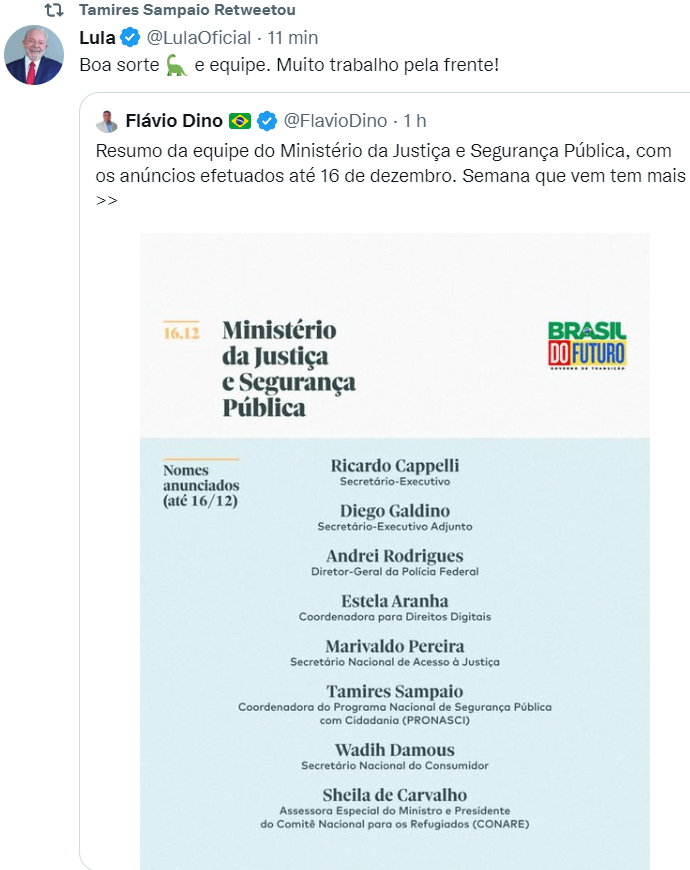Click the @FlavioDino handle
The image size is (690, 870).
click(x=336, y=121)
